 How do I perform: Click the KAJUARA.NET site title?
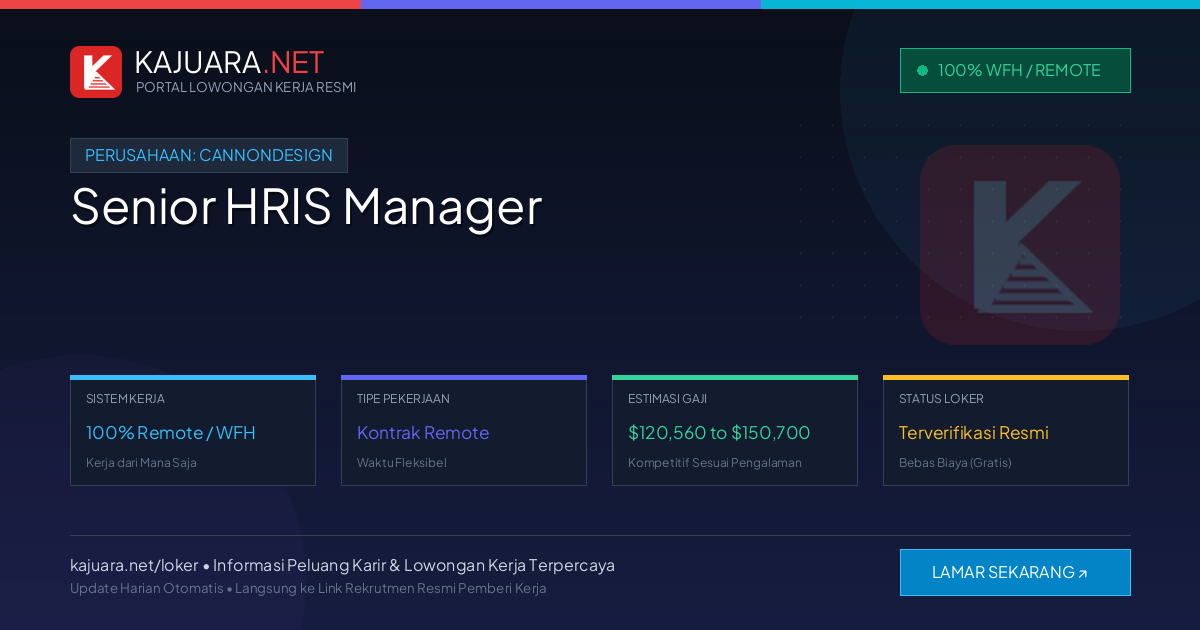point(229,62)
